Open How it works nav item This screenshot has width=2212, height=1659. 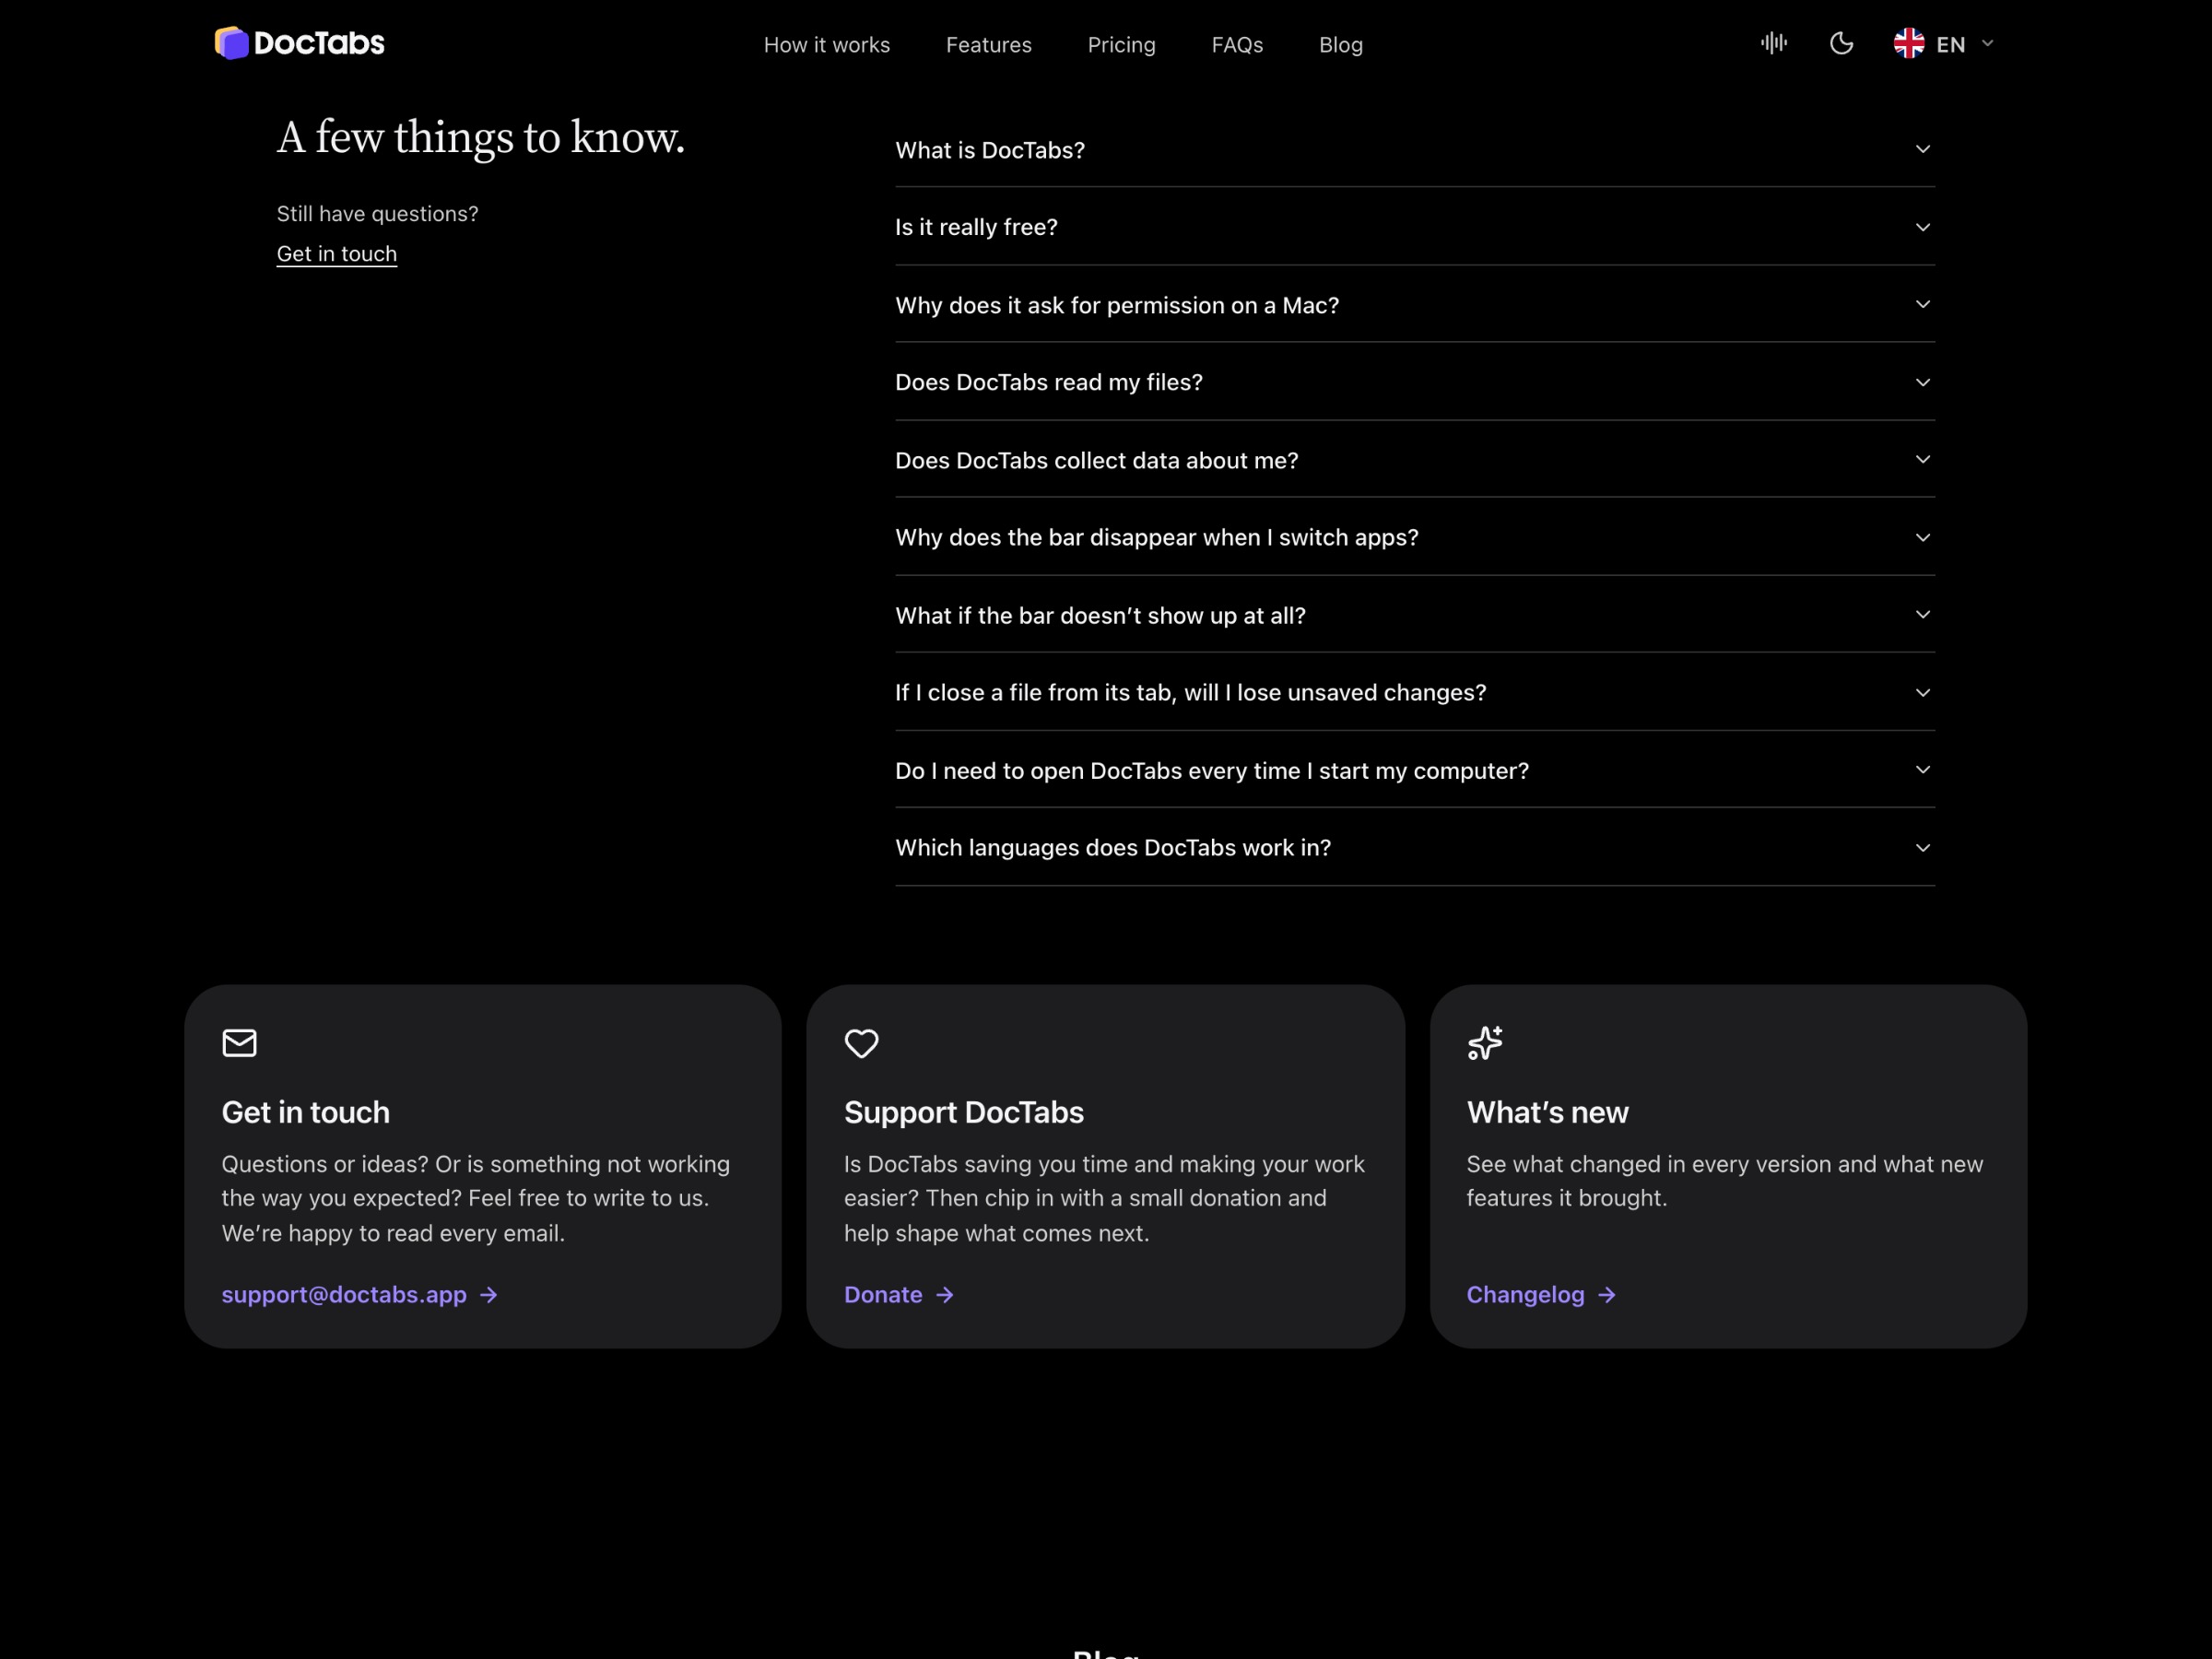click(827, 45)
